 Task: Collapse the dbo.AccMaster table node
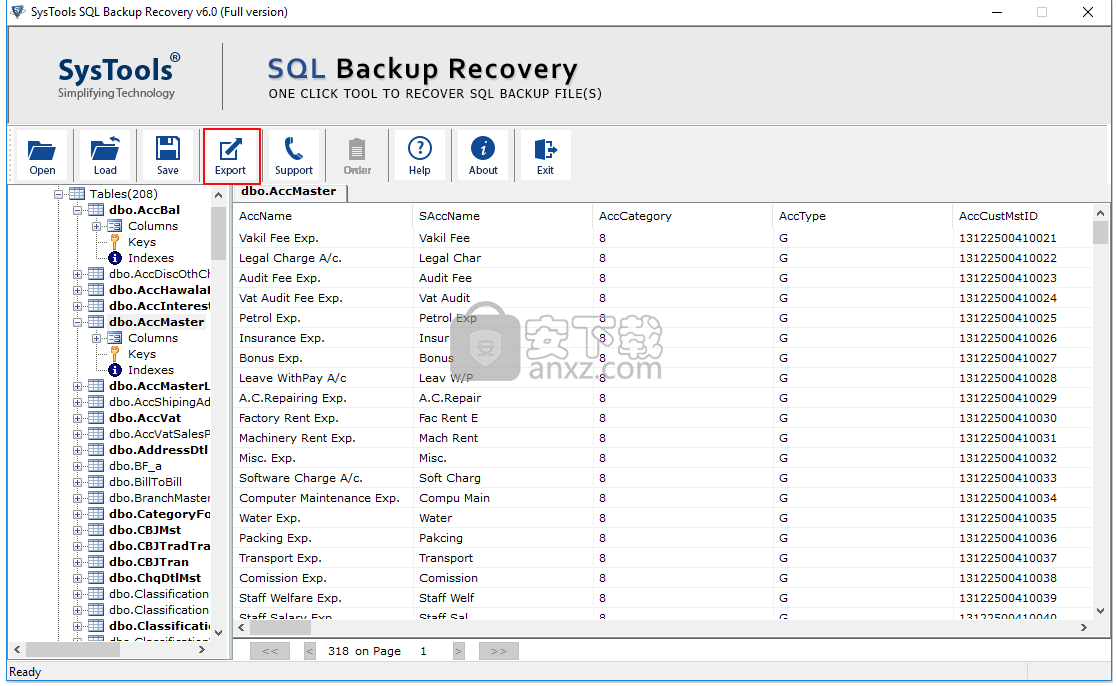coord(78,322)
